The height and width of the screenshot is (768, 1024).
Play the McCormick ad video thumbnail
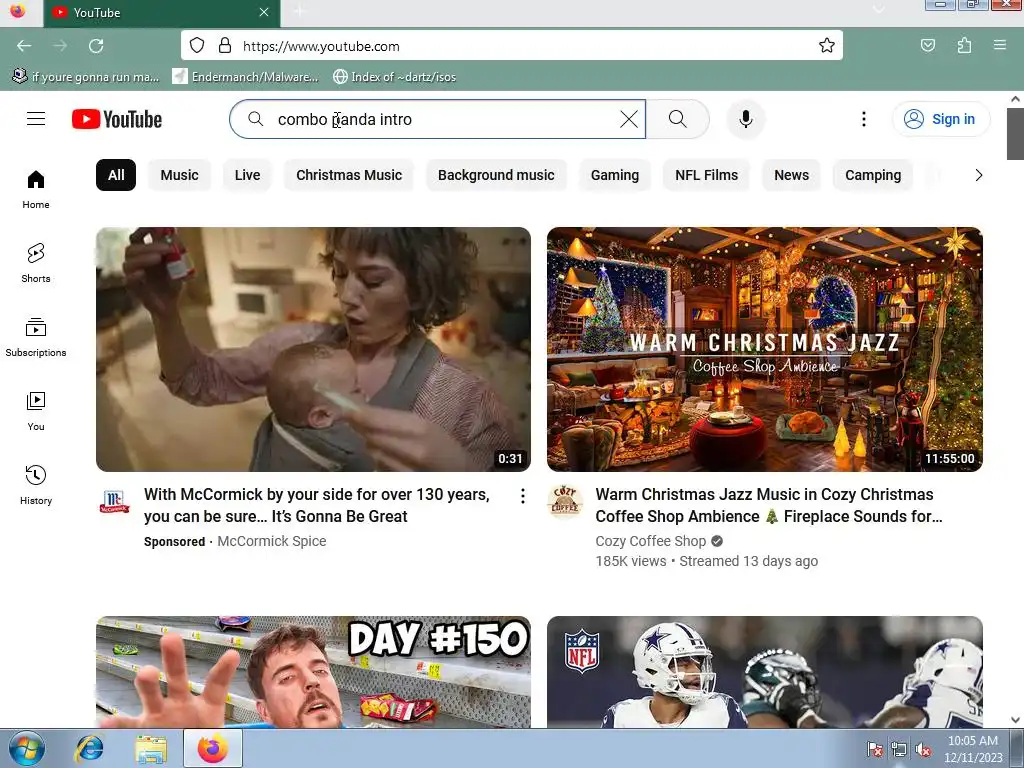(313, 349)
